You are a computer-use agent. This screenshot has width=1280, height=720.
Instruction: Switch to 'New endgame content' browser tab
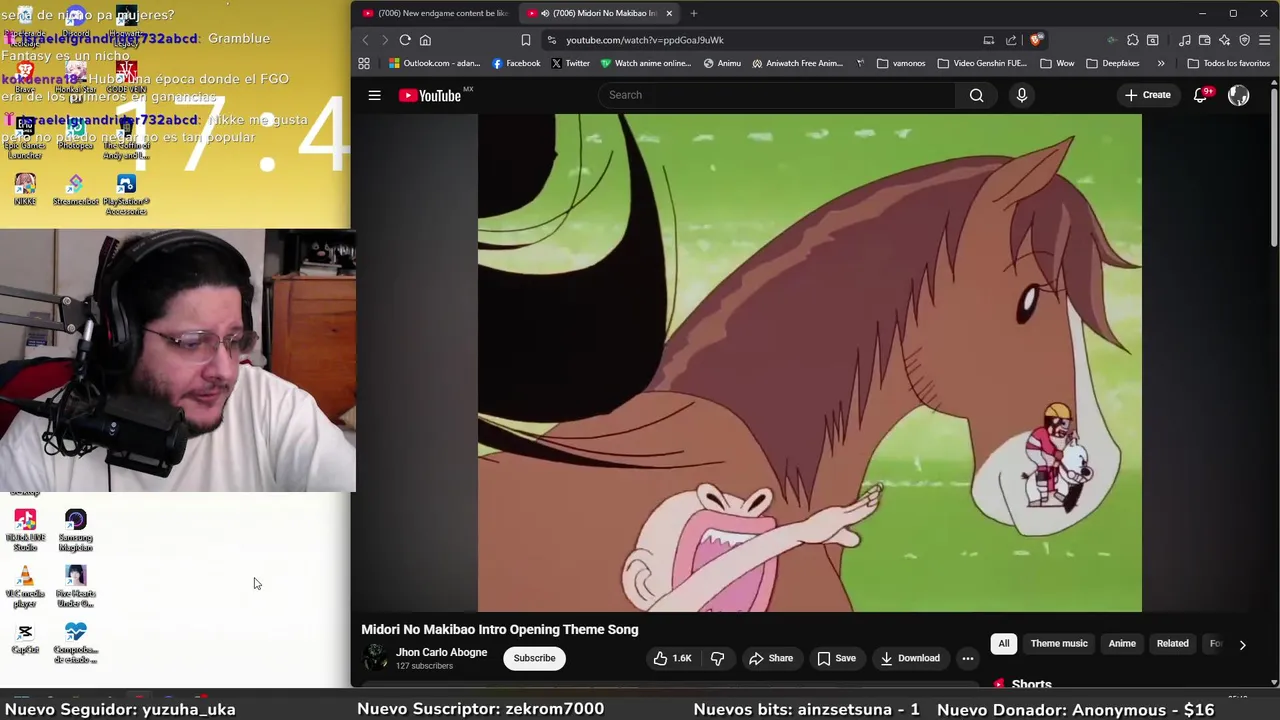(x=435, y=13)
